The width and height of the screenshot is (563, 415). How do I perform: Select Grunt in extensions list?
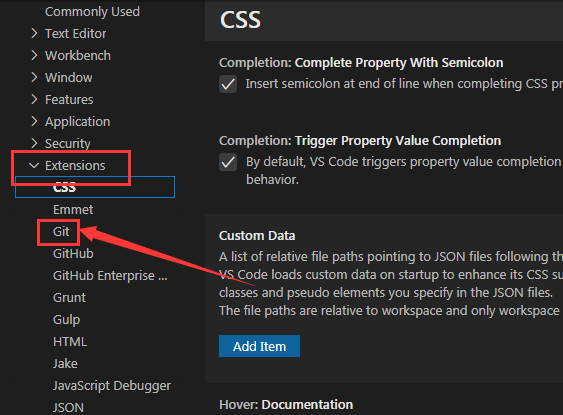69,297
